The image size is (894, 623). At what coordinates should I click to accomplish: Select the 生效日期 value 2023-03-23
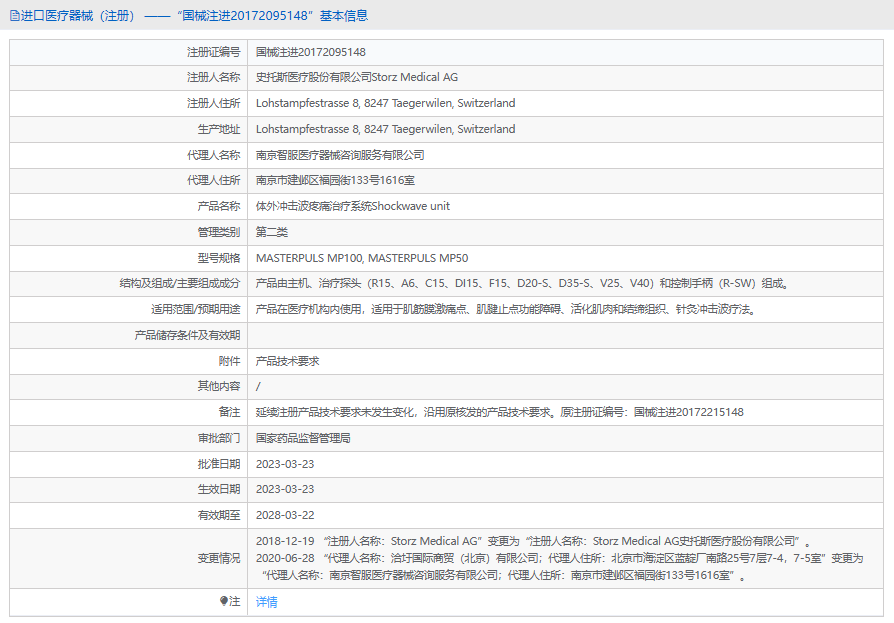pos(285,489)
